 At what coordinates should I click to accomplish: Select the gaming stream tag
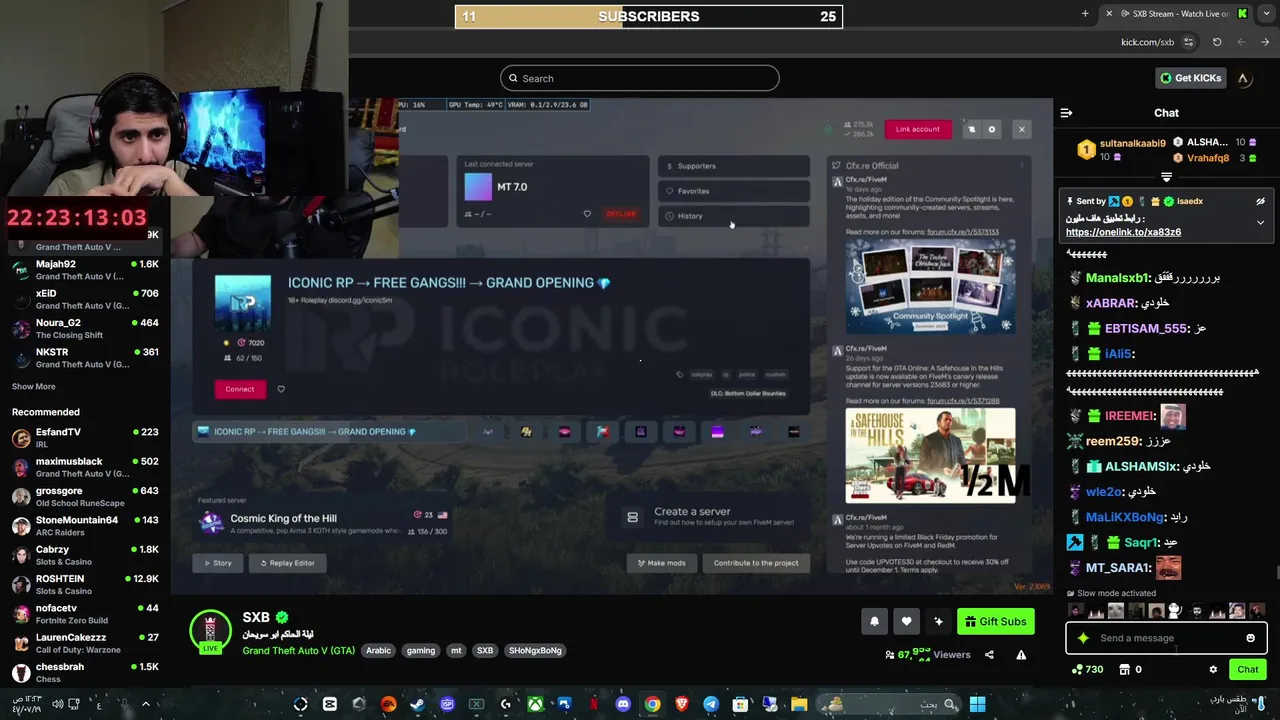click(x=421, y=650)
